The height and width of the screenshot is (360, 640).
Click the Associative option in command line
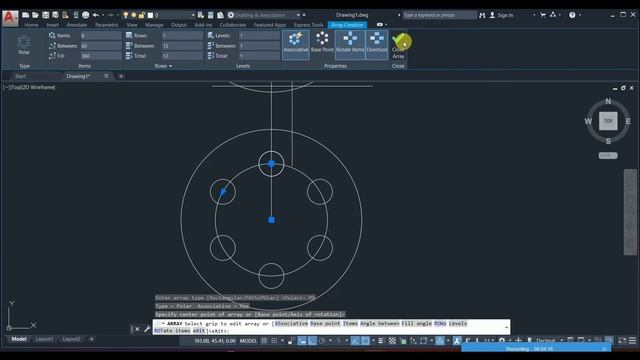(x=291, y=323)
